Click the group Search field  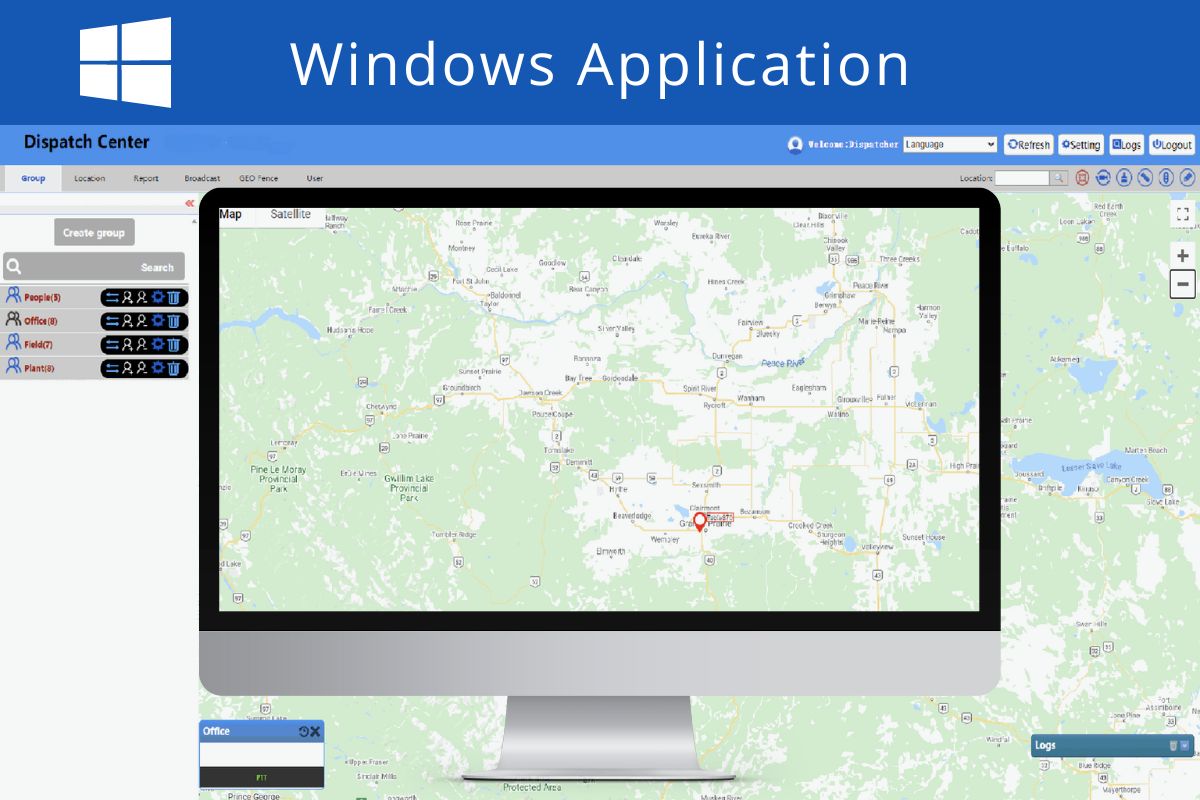(x=94, y=267)
